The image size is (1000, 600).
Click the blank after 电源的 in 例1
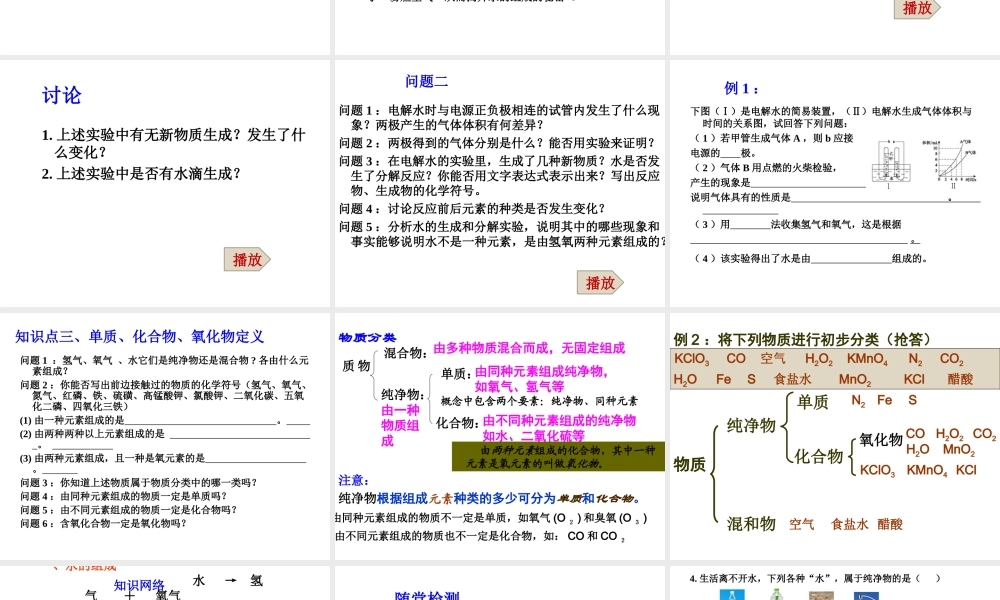pos(730,153)
